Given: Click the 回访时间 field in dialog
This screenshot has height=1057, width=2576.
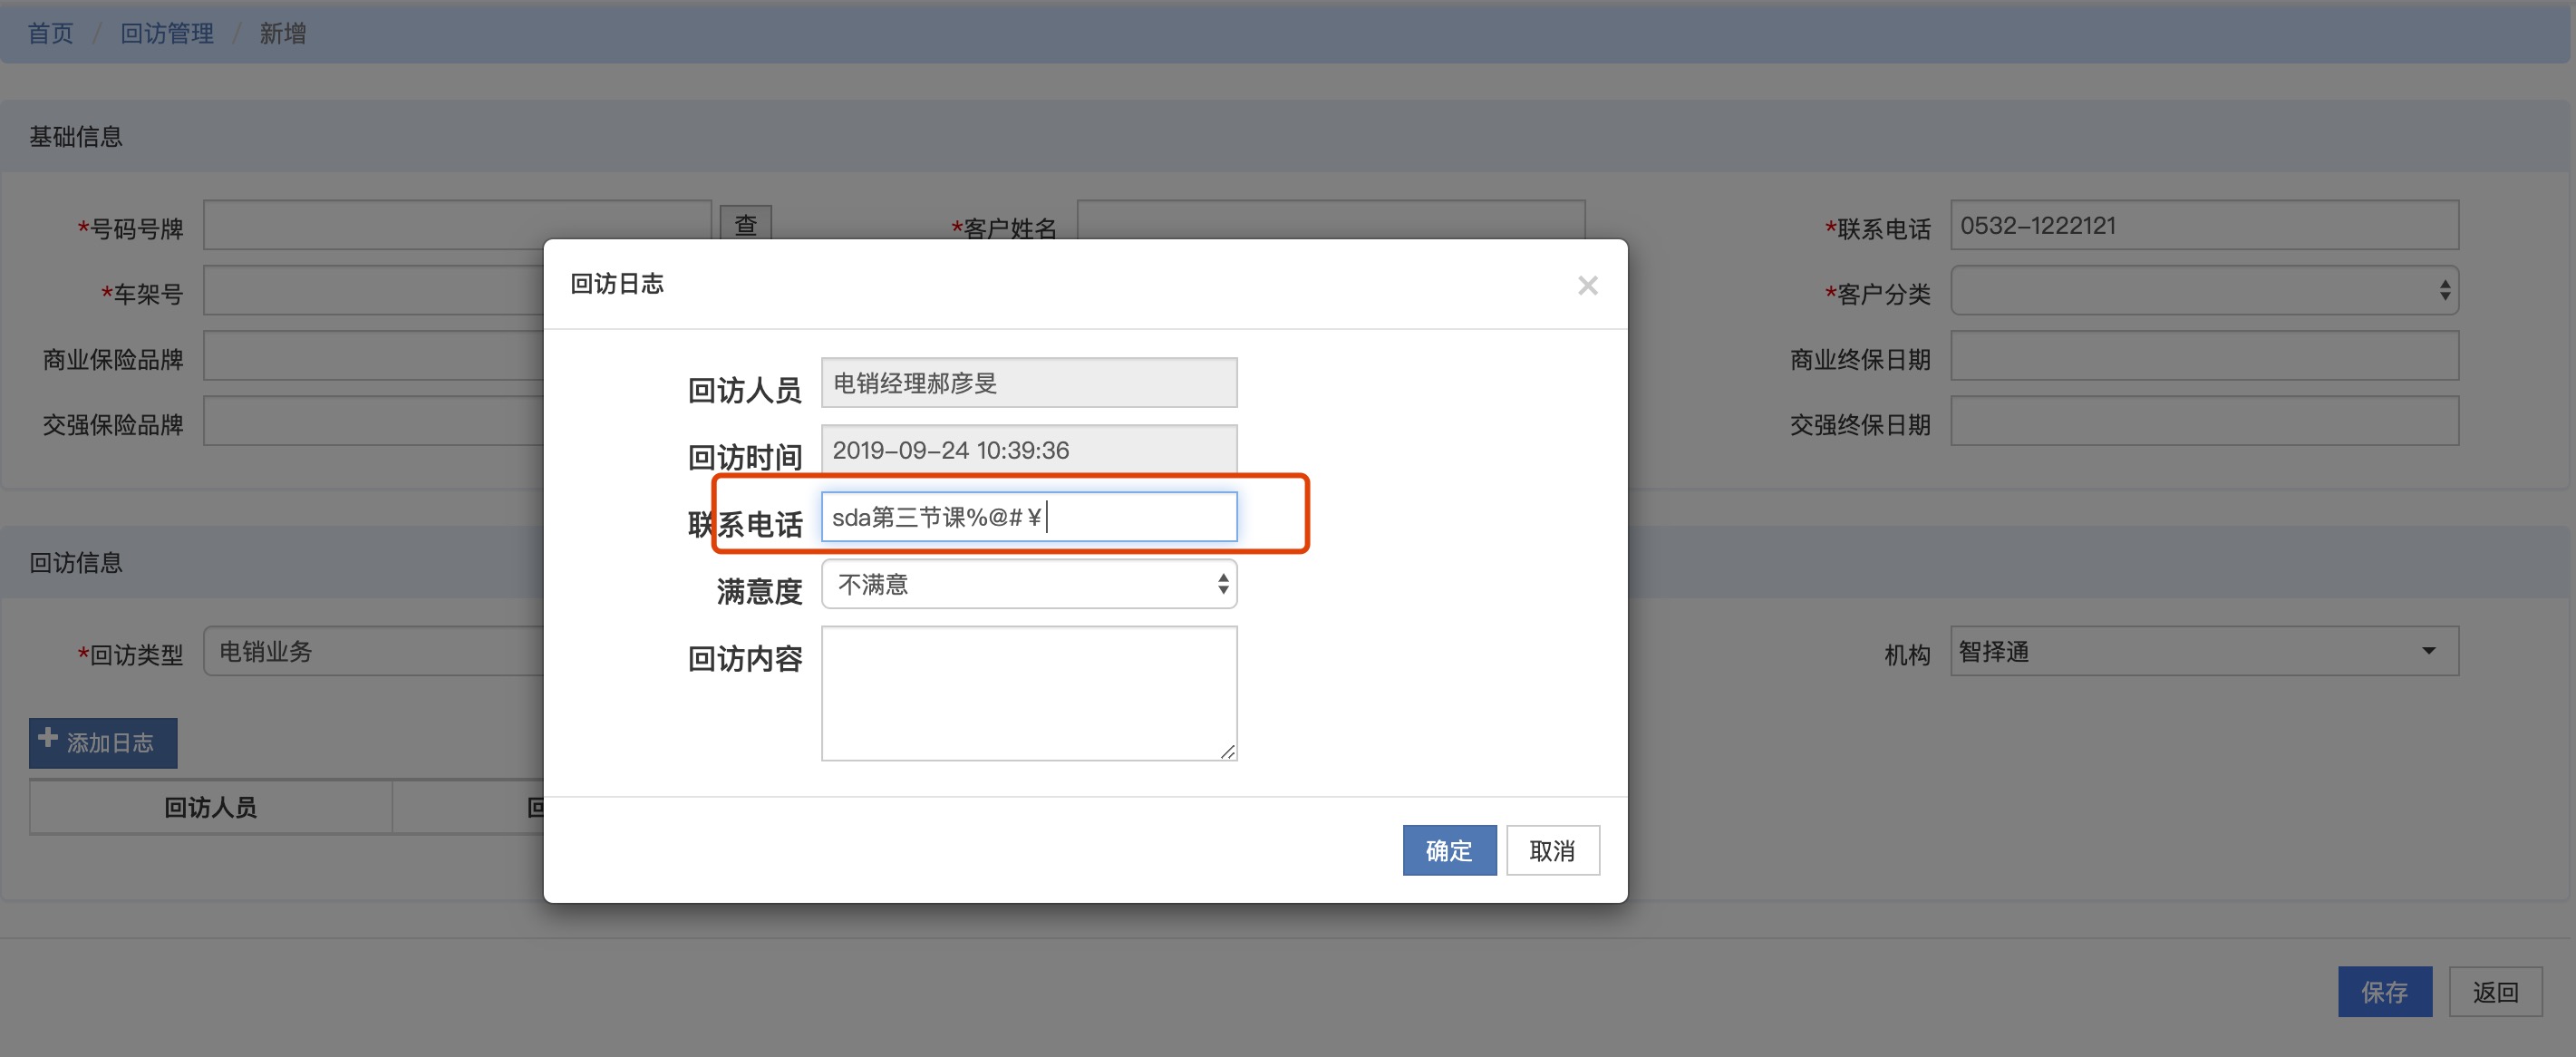Looking at the screenshot, I should (x=1028, y=450).
